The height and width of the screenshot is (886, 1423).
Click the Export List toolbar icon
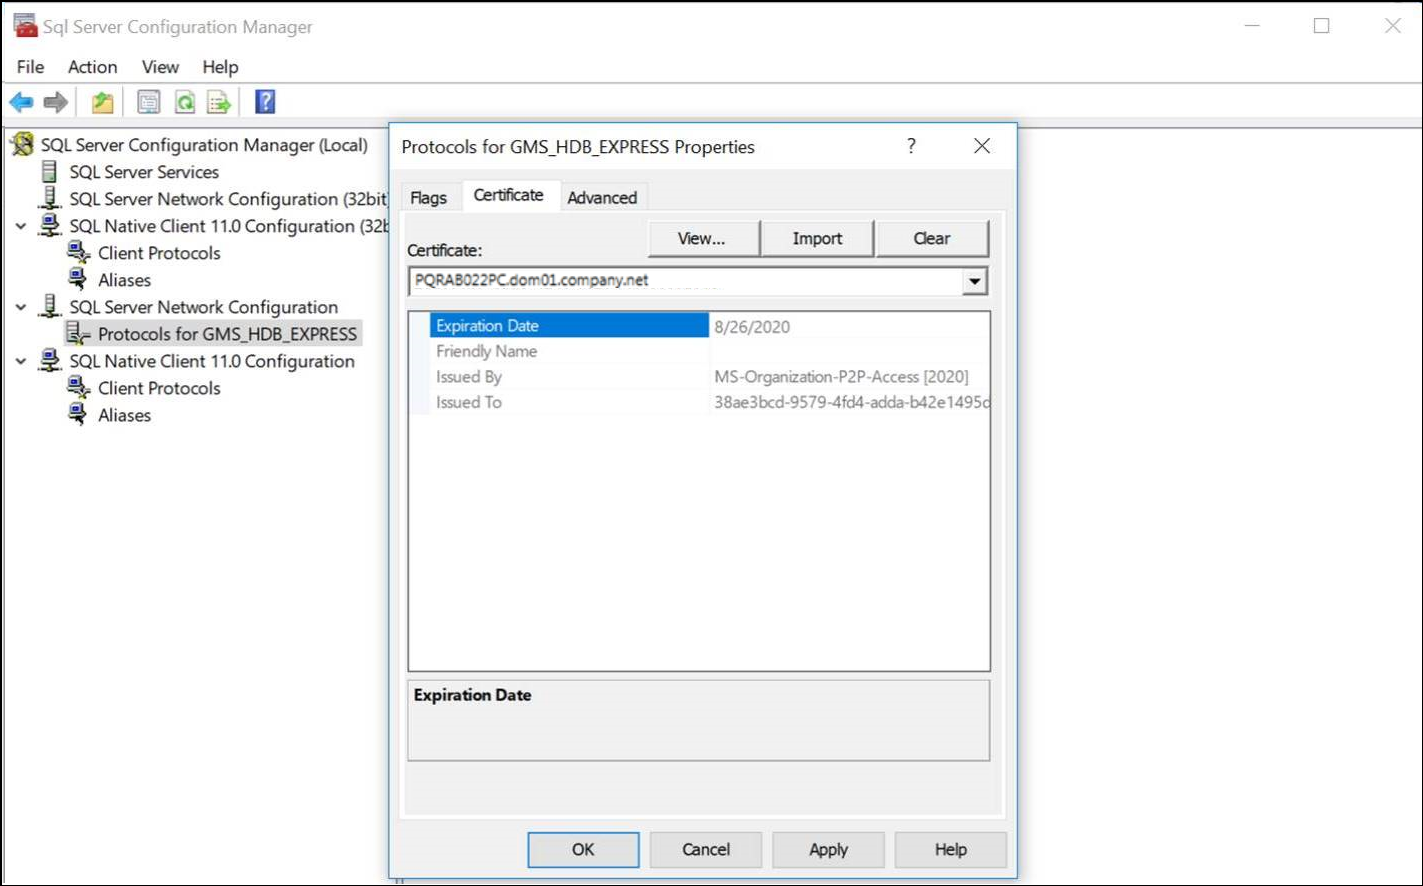(219, 102)
